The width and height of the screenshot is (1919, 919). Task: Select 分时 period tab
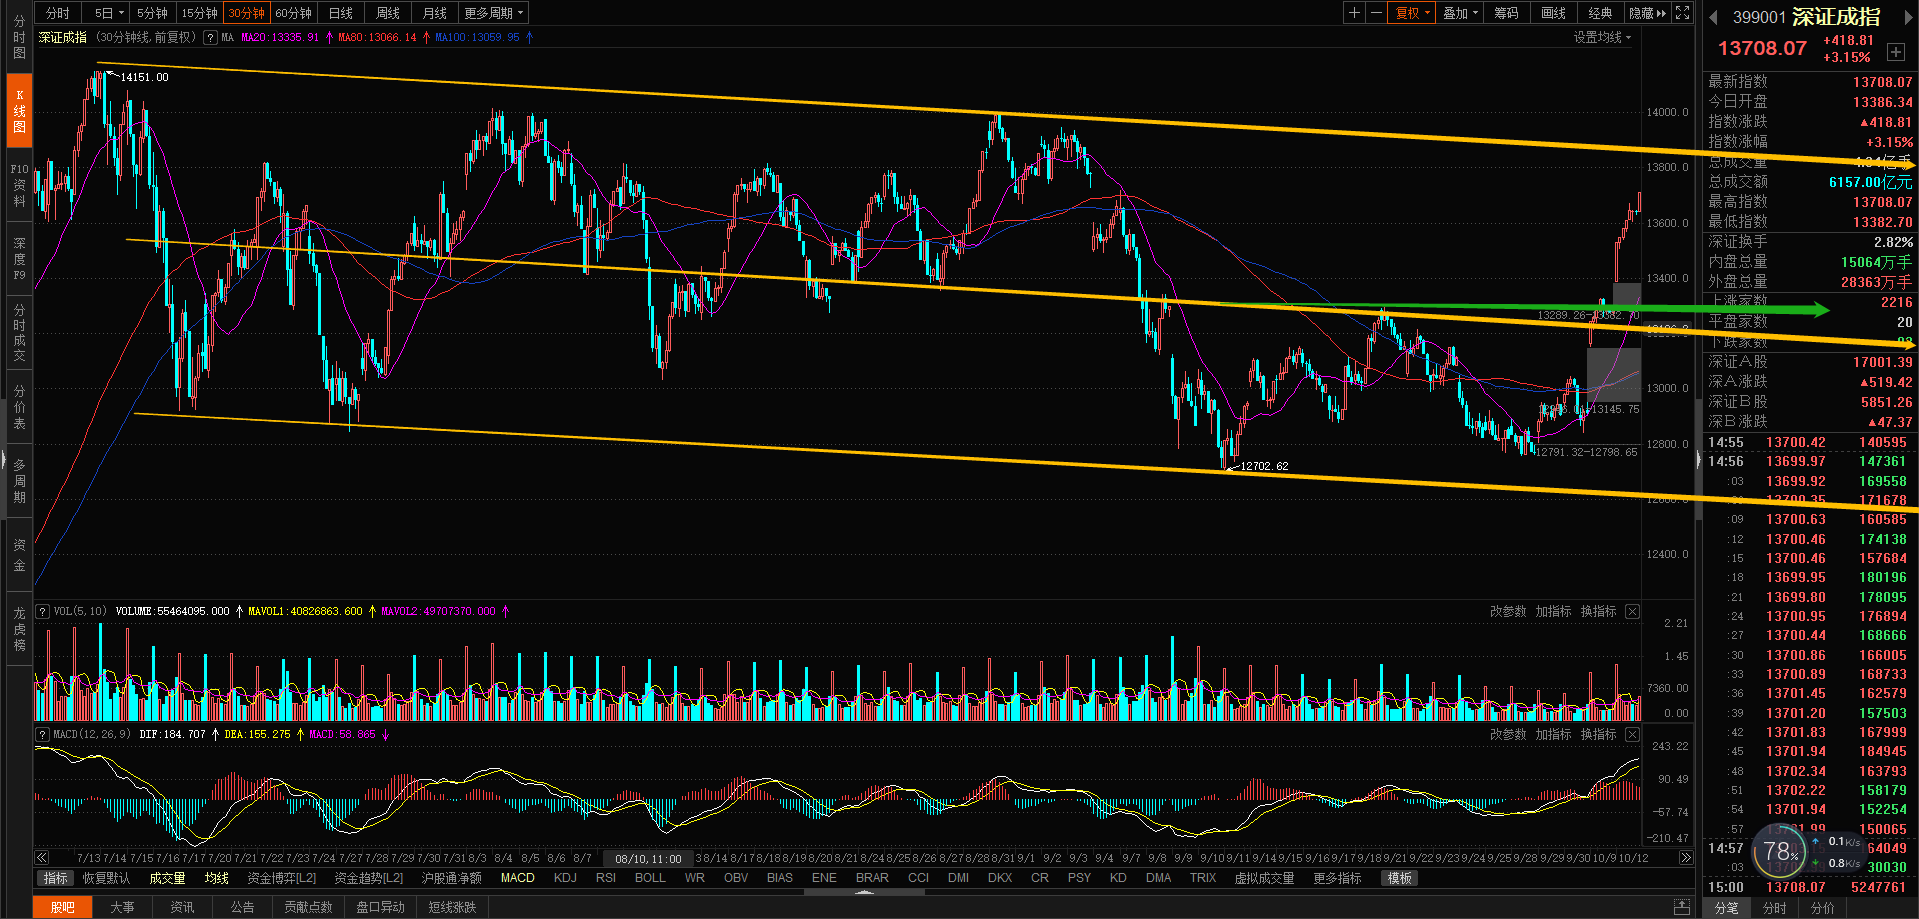(x=58, y=13)
